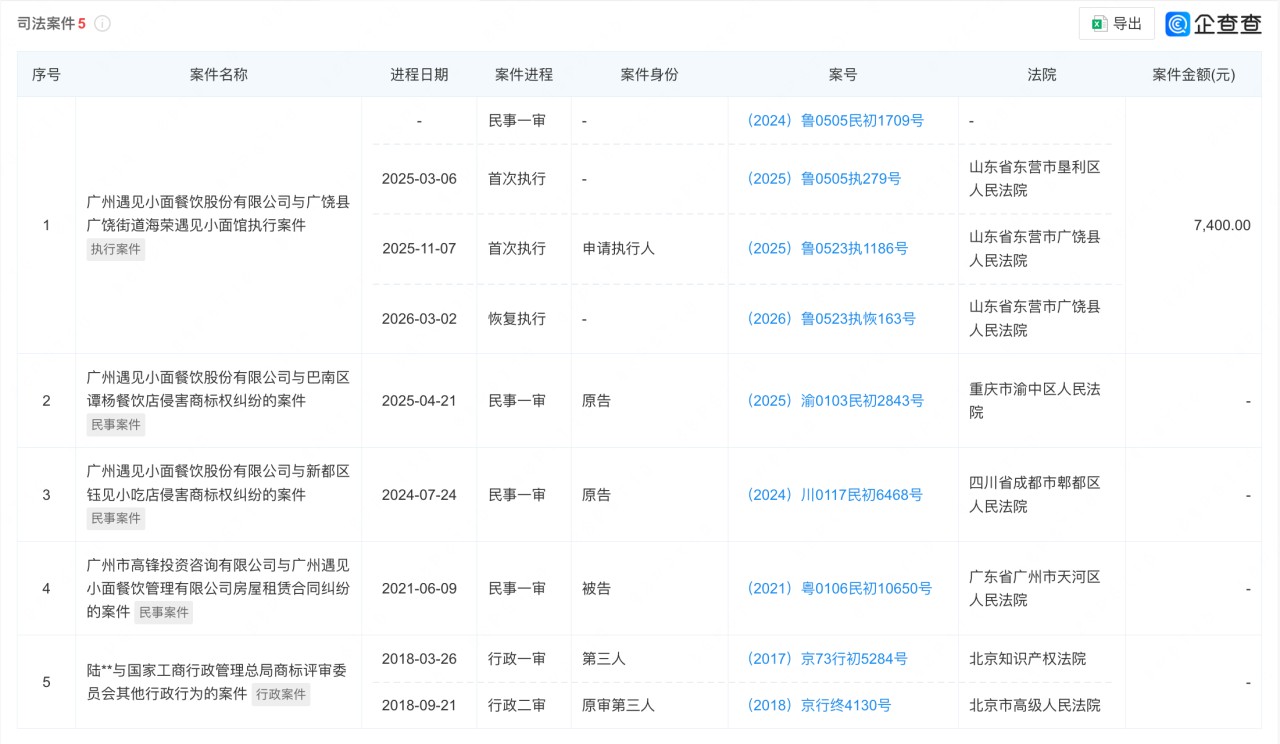Click court cell 重庆市渝中区人民法院
The height and width of the screenshot is (744, 1280).
click(1035, 400)
